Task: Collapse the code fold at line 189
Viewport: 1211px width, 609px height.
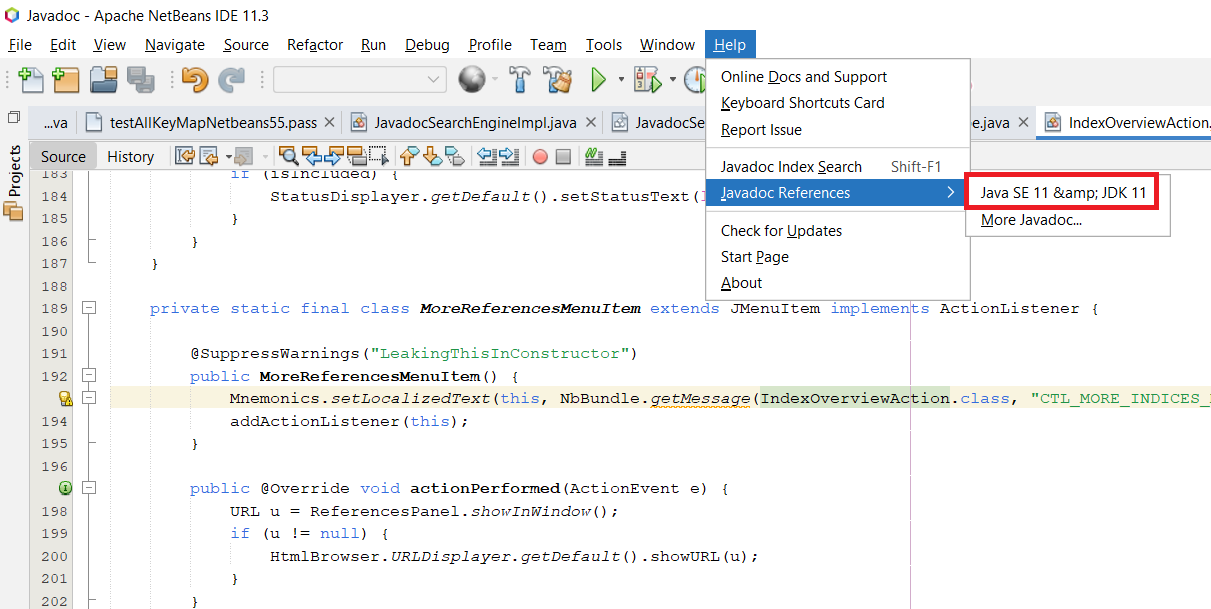Action: 89,308
